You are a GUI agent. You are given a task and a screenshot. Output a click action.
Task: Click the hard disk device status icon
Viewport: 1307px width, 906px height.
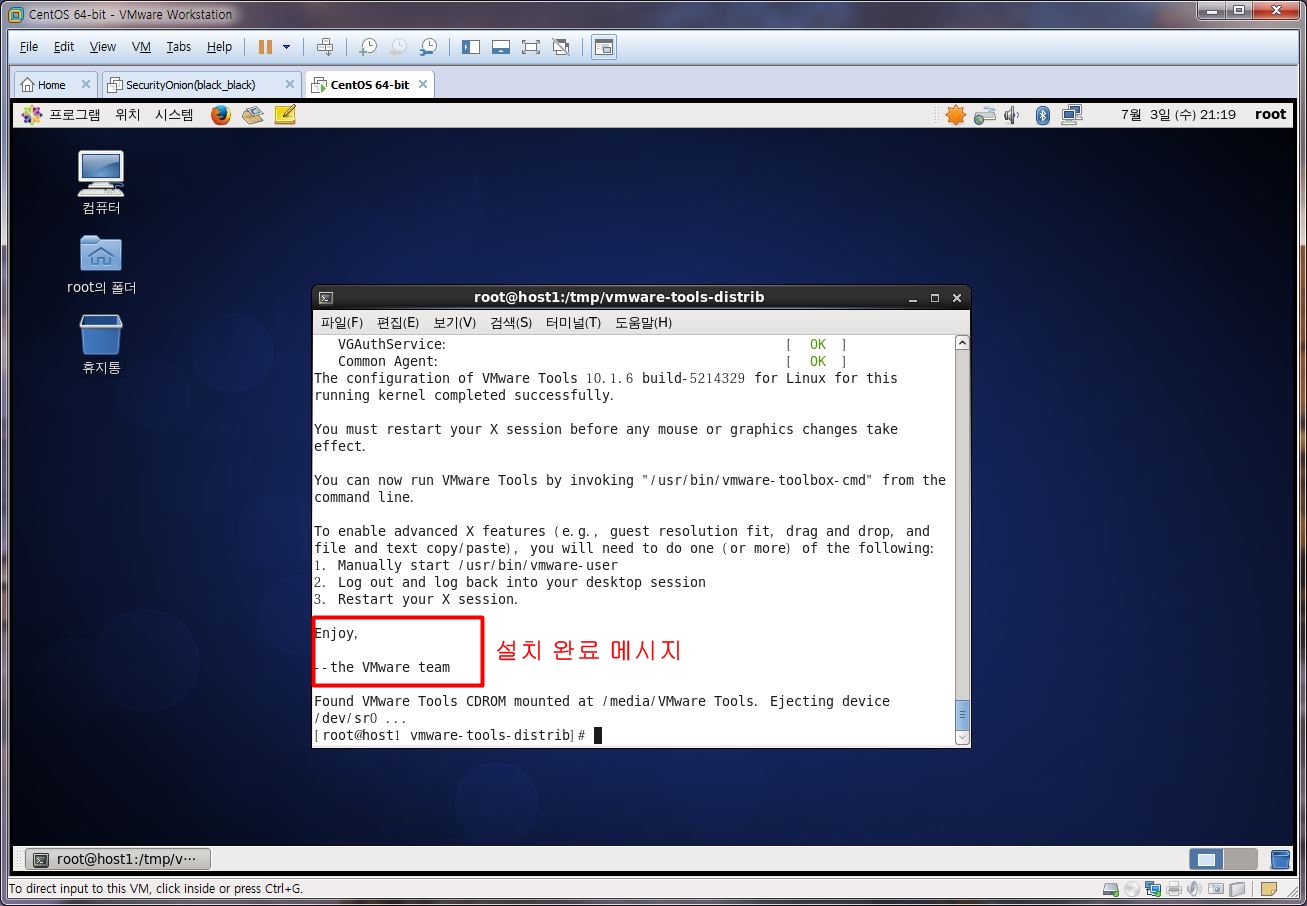coord(1111,888)
